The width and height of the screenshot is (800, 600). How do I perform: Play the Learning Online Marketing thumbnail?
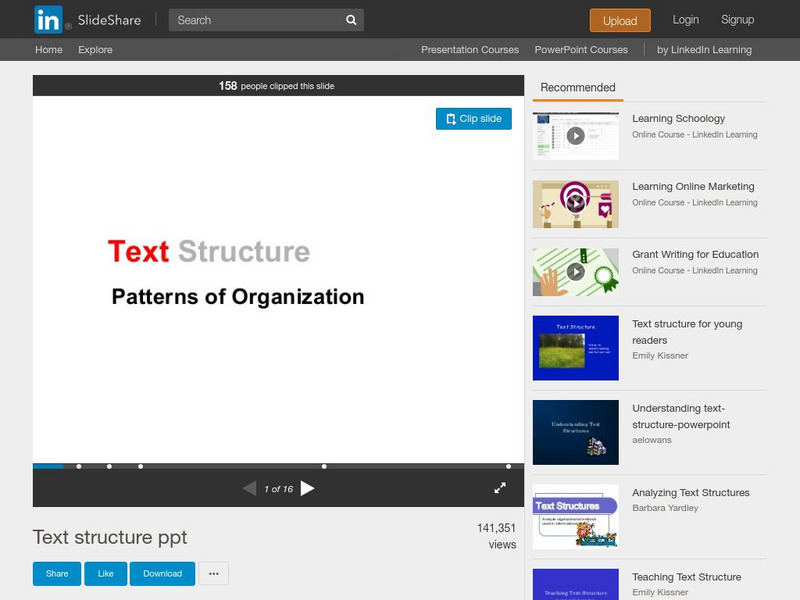click(x=575, y=203)
